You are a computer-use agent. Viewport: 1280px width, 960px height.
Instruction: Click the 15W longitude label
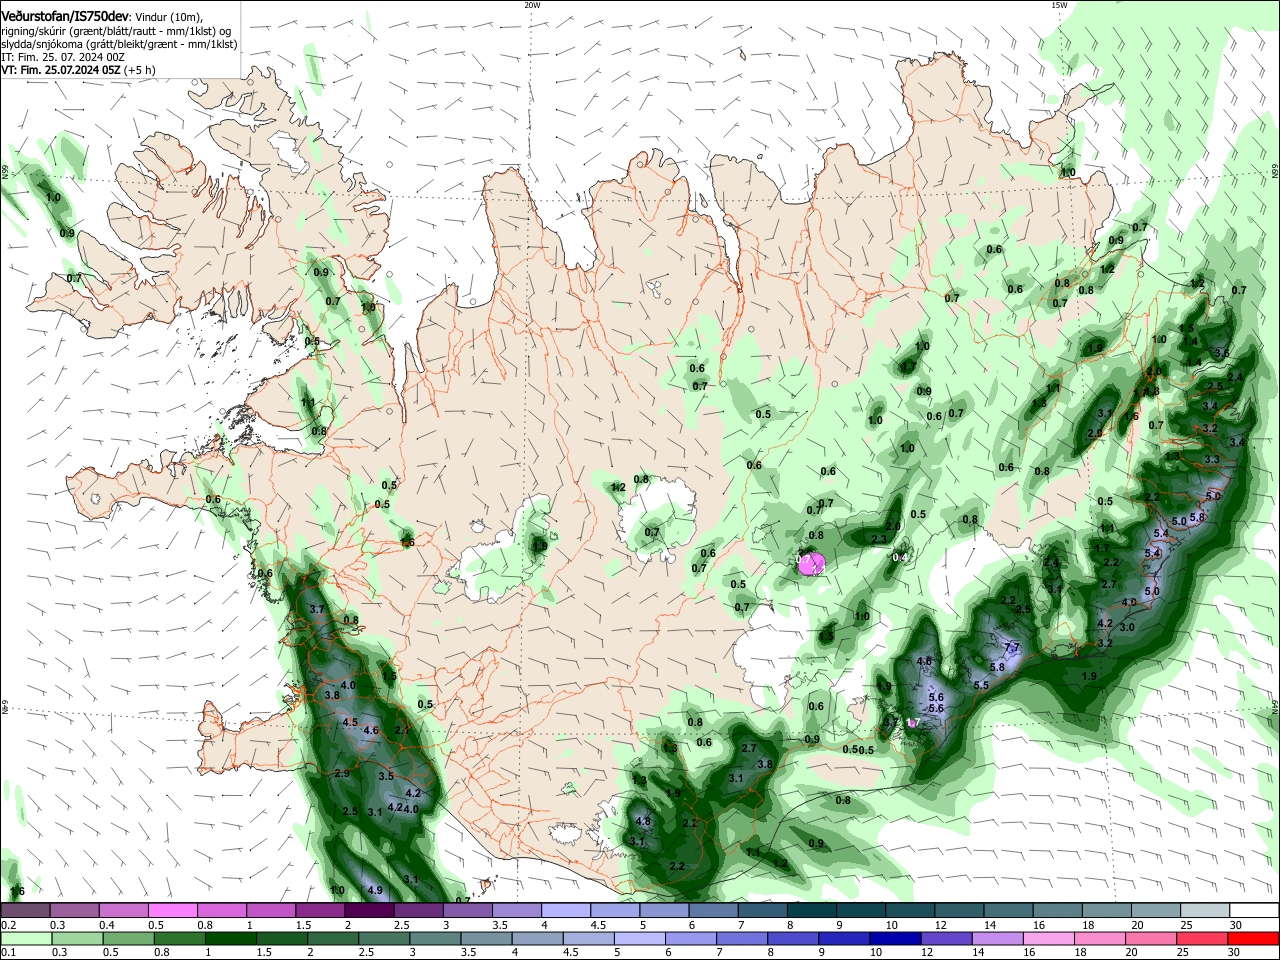pos(1059,5)
